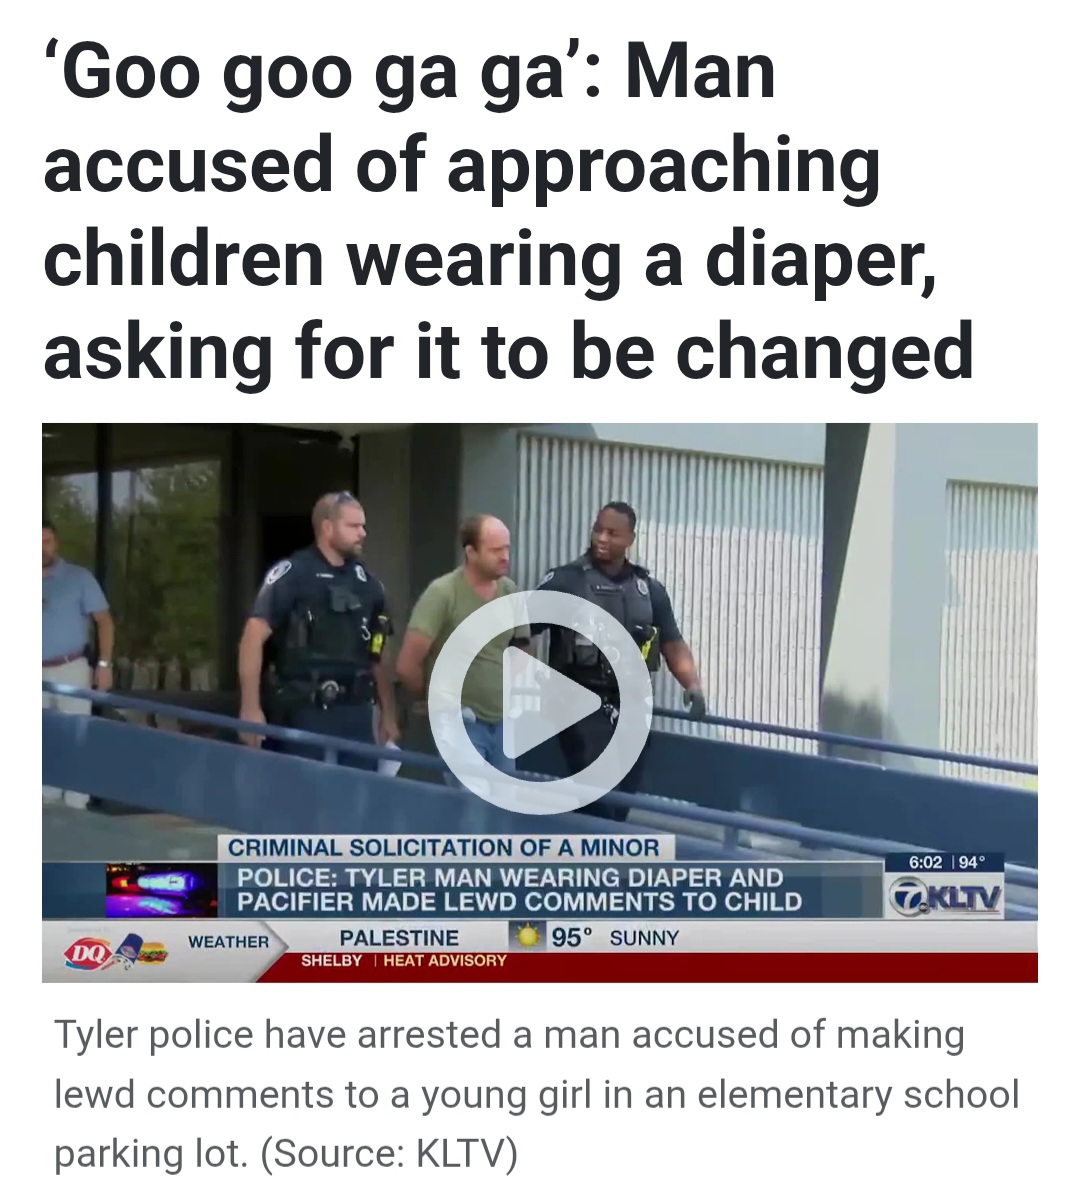Click the 6:02 time and temperature display

click(945, 863)
